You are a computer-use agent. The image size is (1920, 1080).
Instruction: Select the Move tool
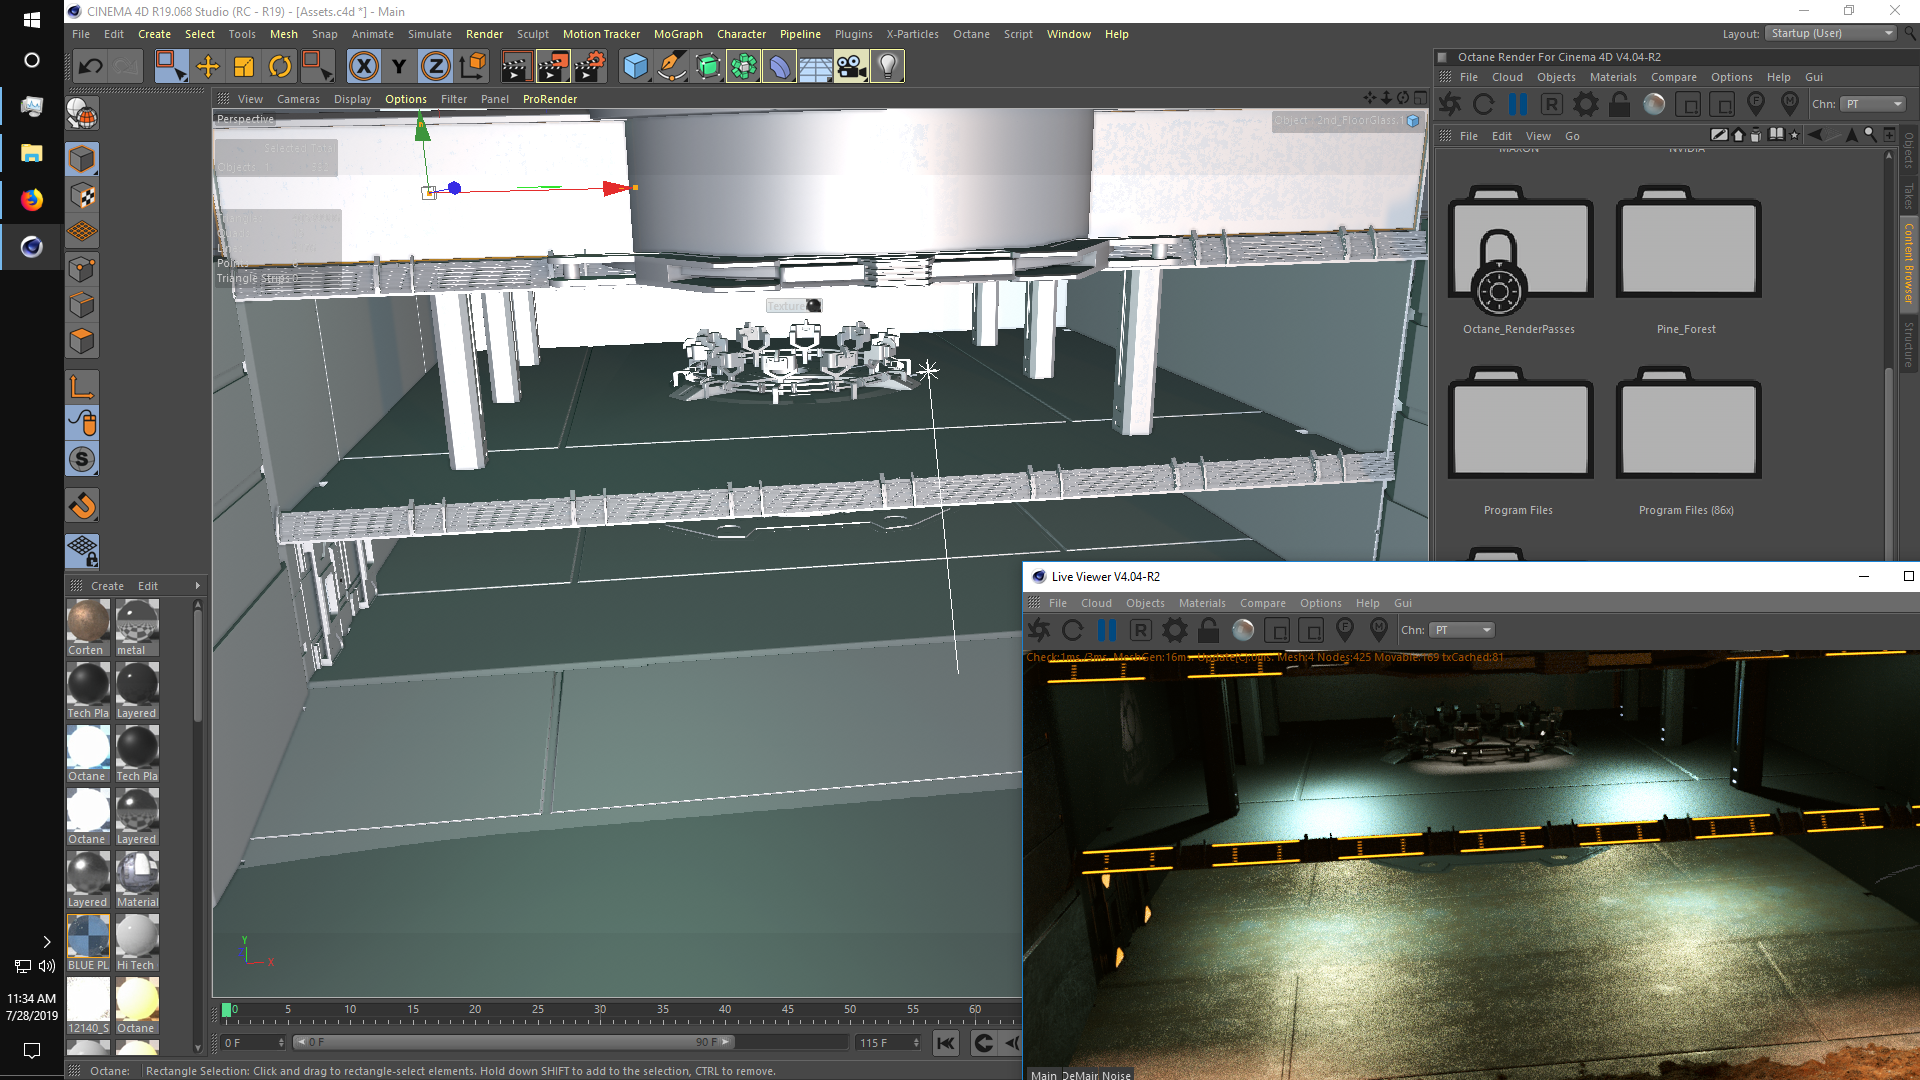coord(208,67)
